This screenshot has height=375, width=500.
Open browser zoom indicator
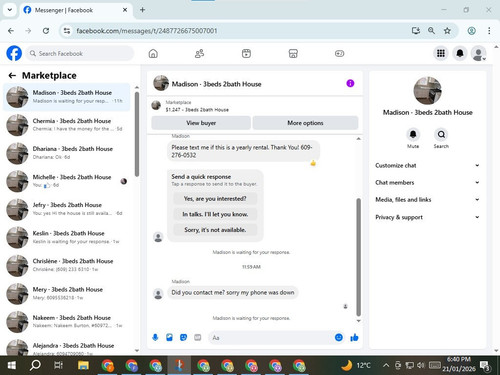pyautogui.click(x=431, y=31)
